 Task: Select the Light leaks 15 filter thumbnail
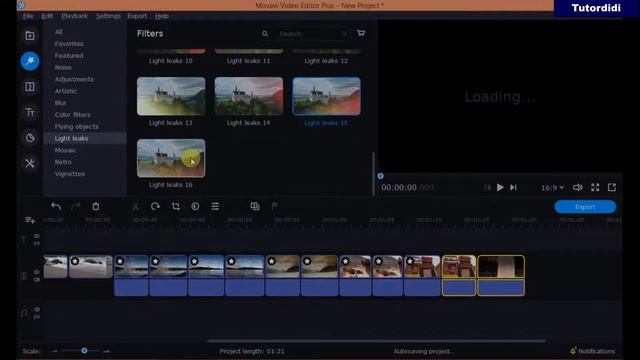pos(327,96)
